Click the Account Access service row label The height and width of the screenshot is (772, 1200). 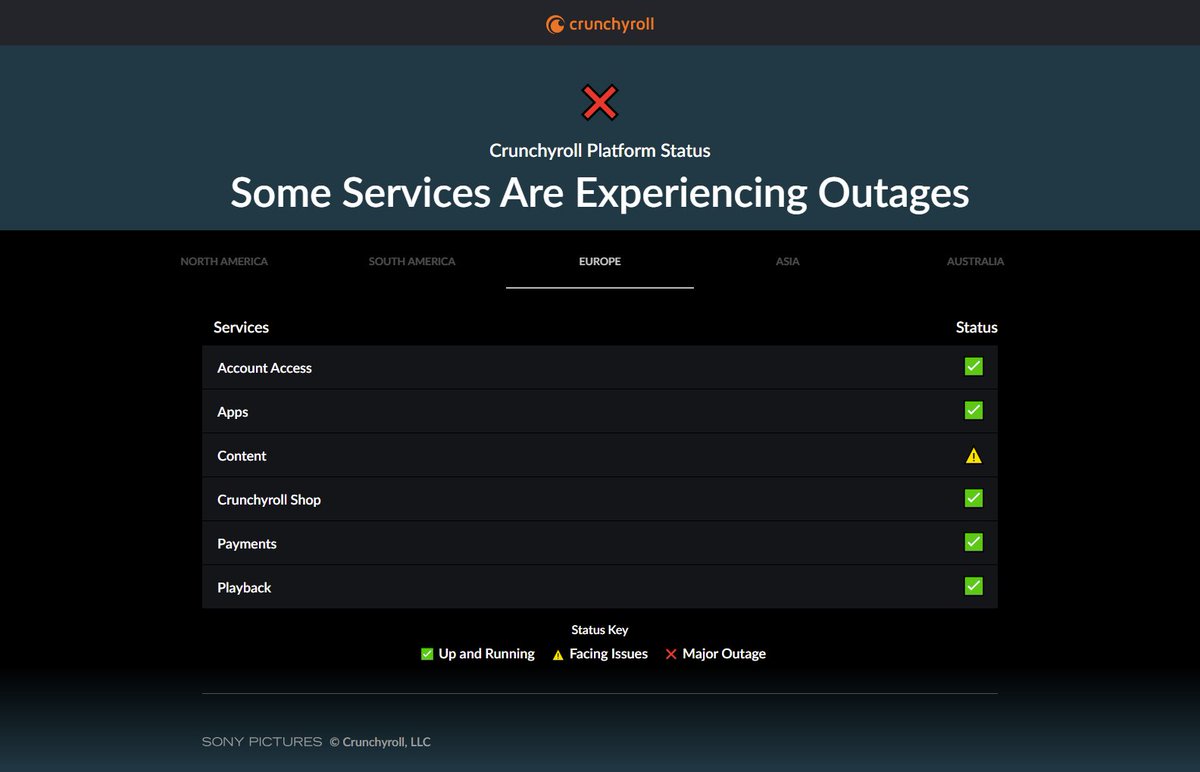pos(265,368)
